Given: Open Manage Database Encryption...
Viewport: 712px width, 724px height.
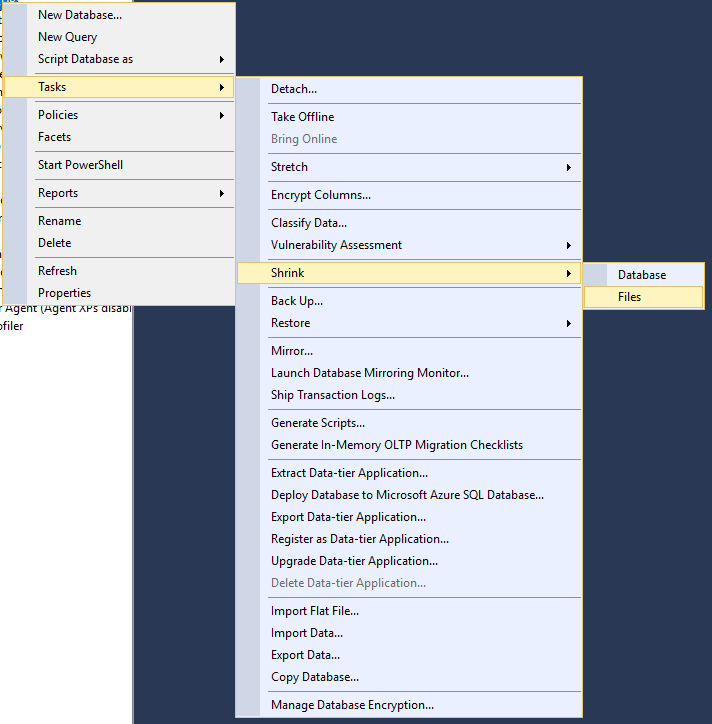Looking at the screenshot, I should tap(352, 705).
